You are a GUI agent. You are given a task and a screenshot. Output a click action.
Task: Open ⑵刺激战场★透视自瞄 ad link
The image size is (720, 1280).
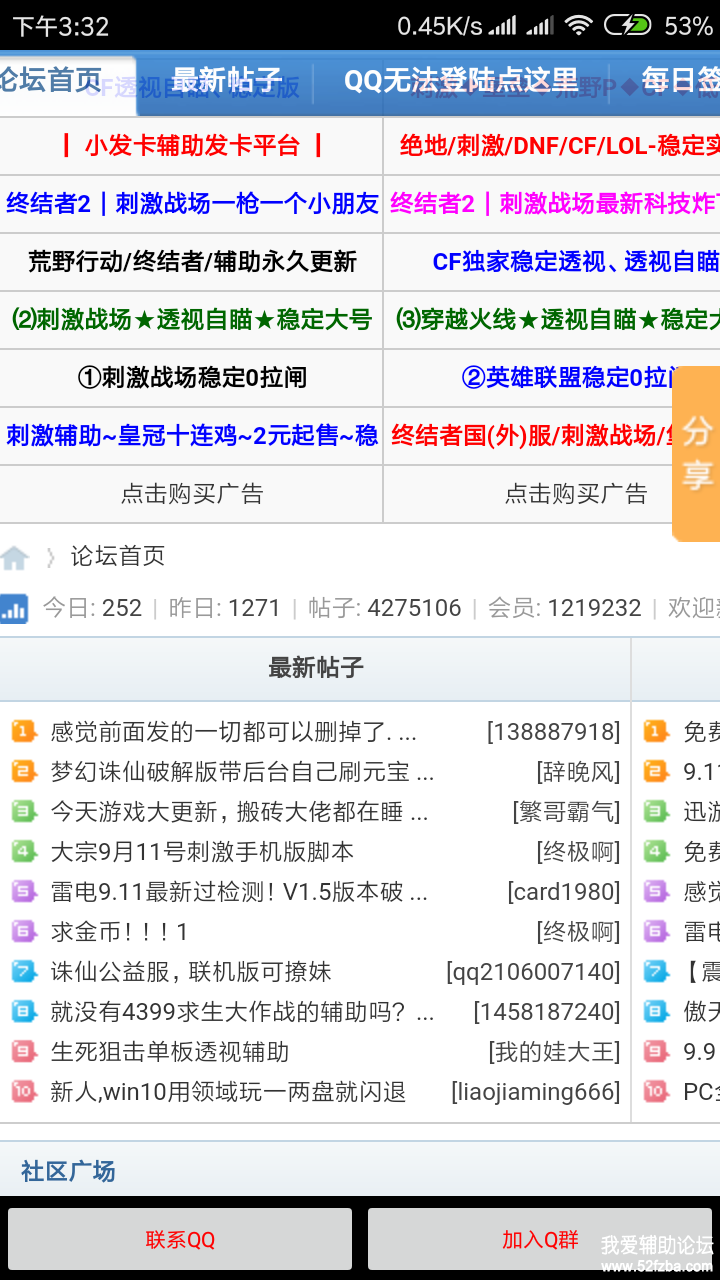tap(192, 320)
